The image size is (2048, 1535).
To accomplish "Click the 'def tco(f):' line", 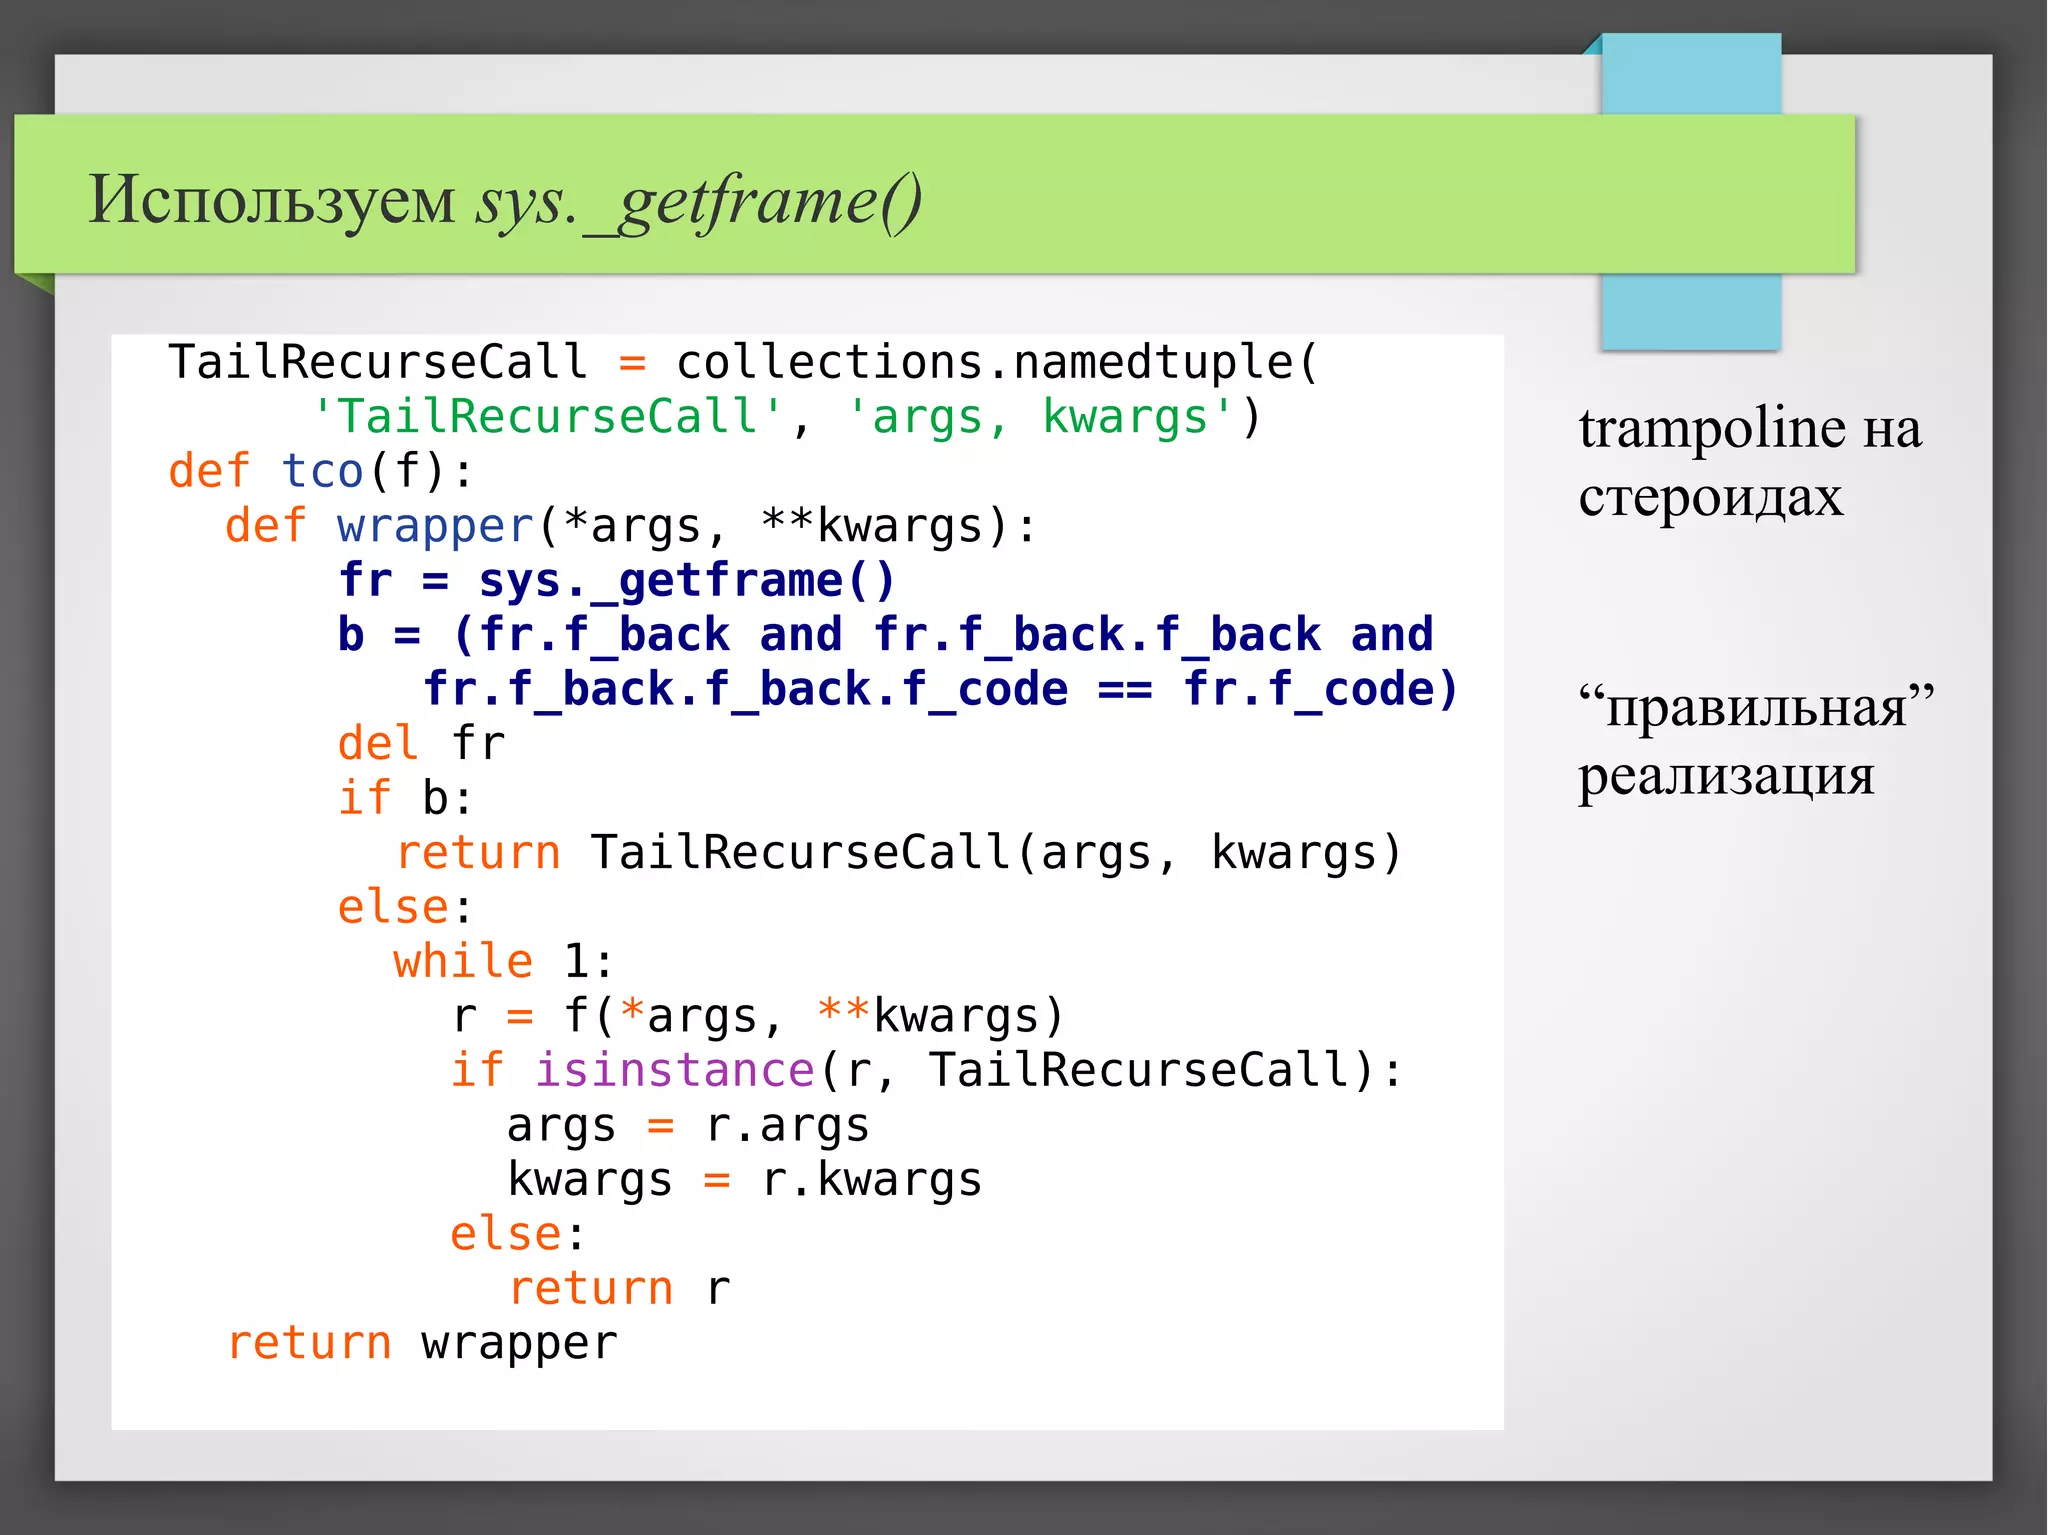I will 320,471.
